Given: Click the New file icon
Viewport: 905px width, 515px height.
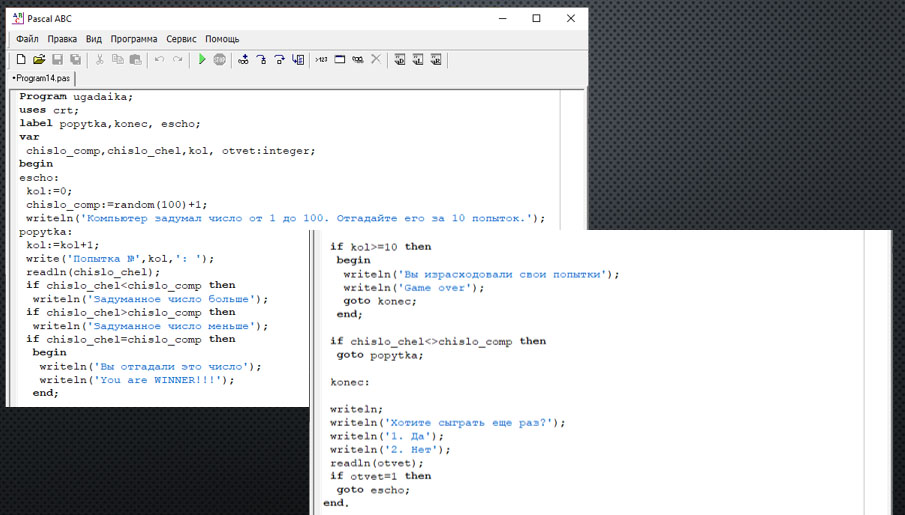Looking at the screenshot, I should [x=21, y=60].
